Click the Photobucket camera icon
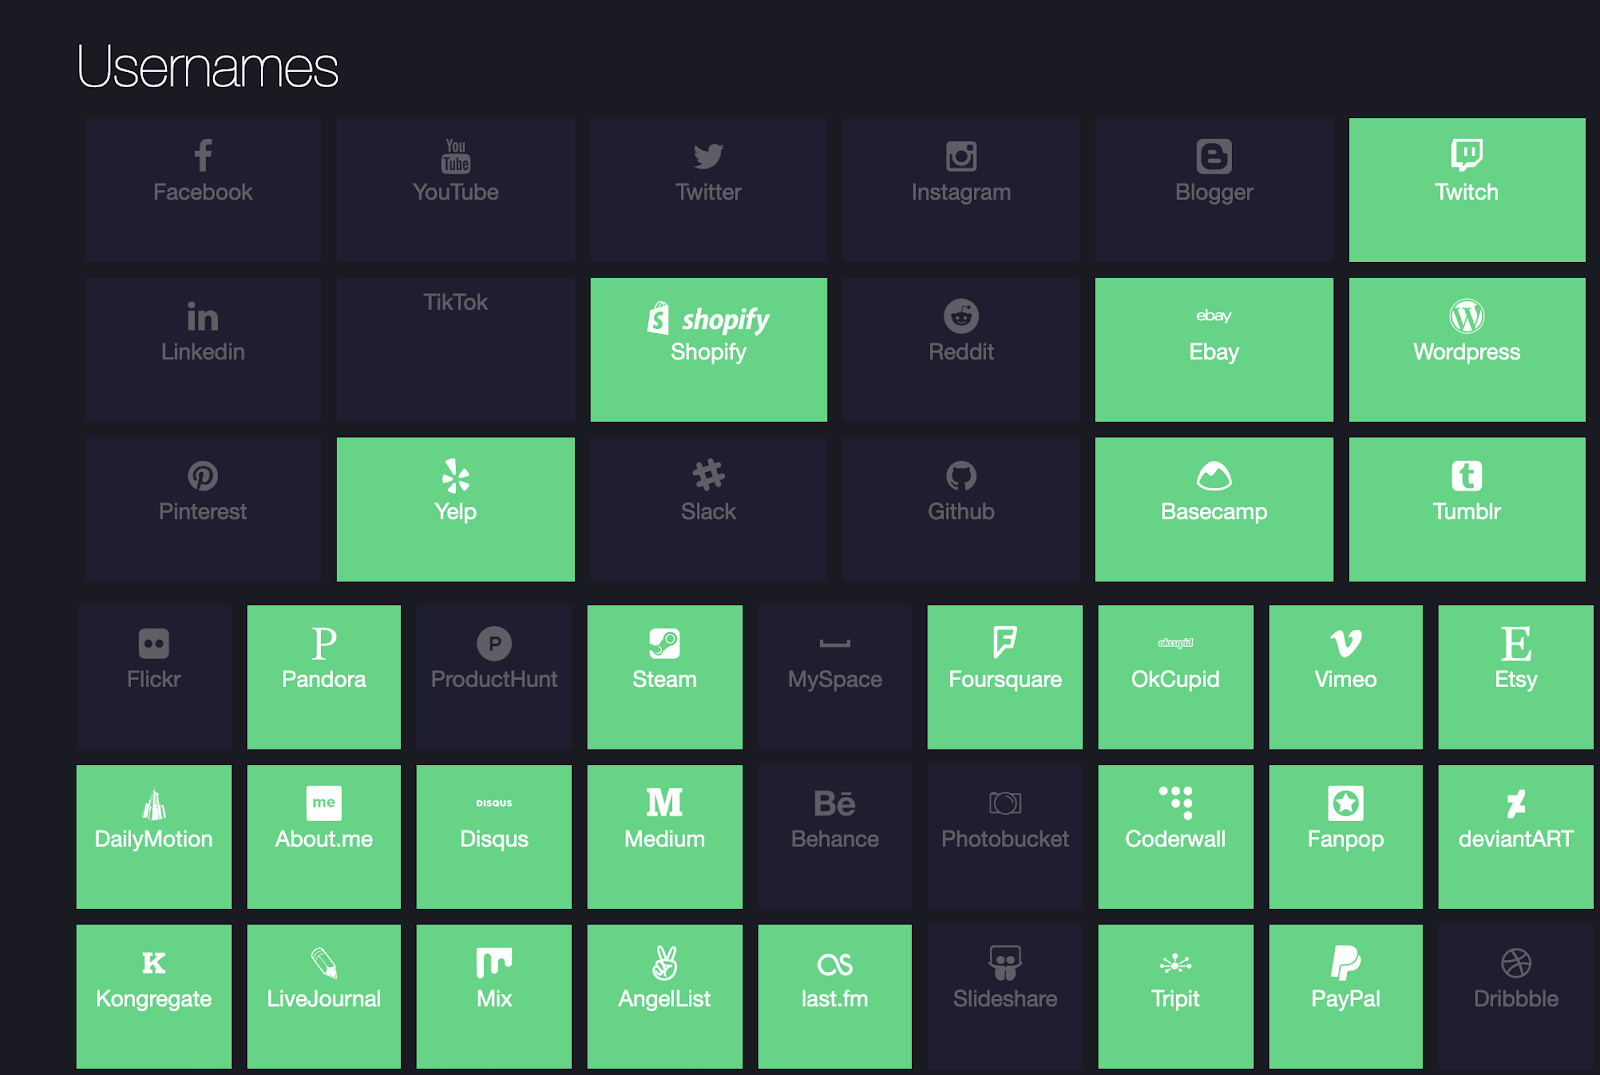1600x1075 pixels. (1005, 803)
